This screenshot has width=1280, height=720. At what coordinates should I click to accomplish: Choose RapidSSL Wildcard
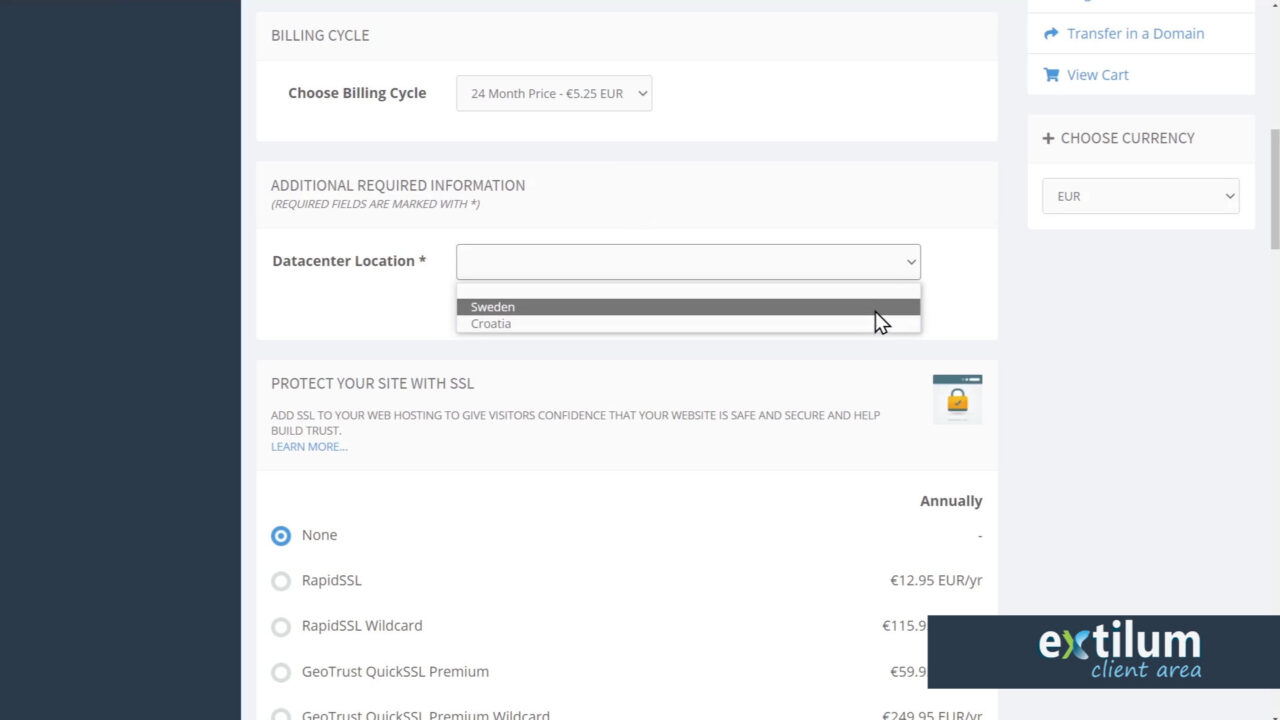pyautogui.click(x=281, y=627)
